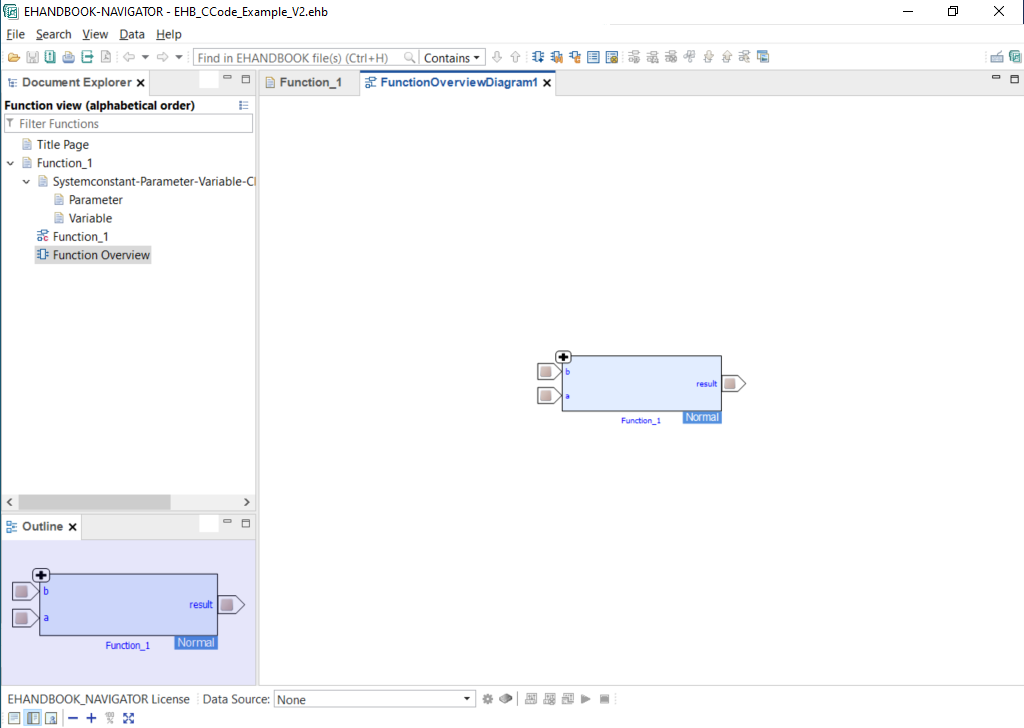Click the Function_1 block plus icon

click(x=563, y=357)
